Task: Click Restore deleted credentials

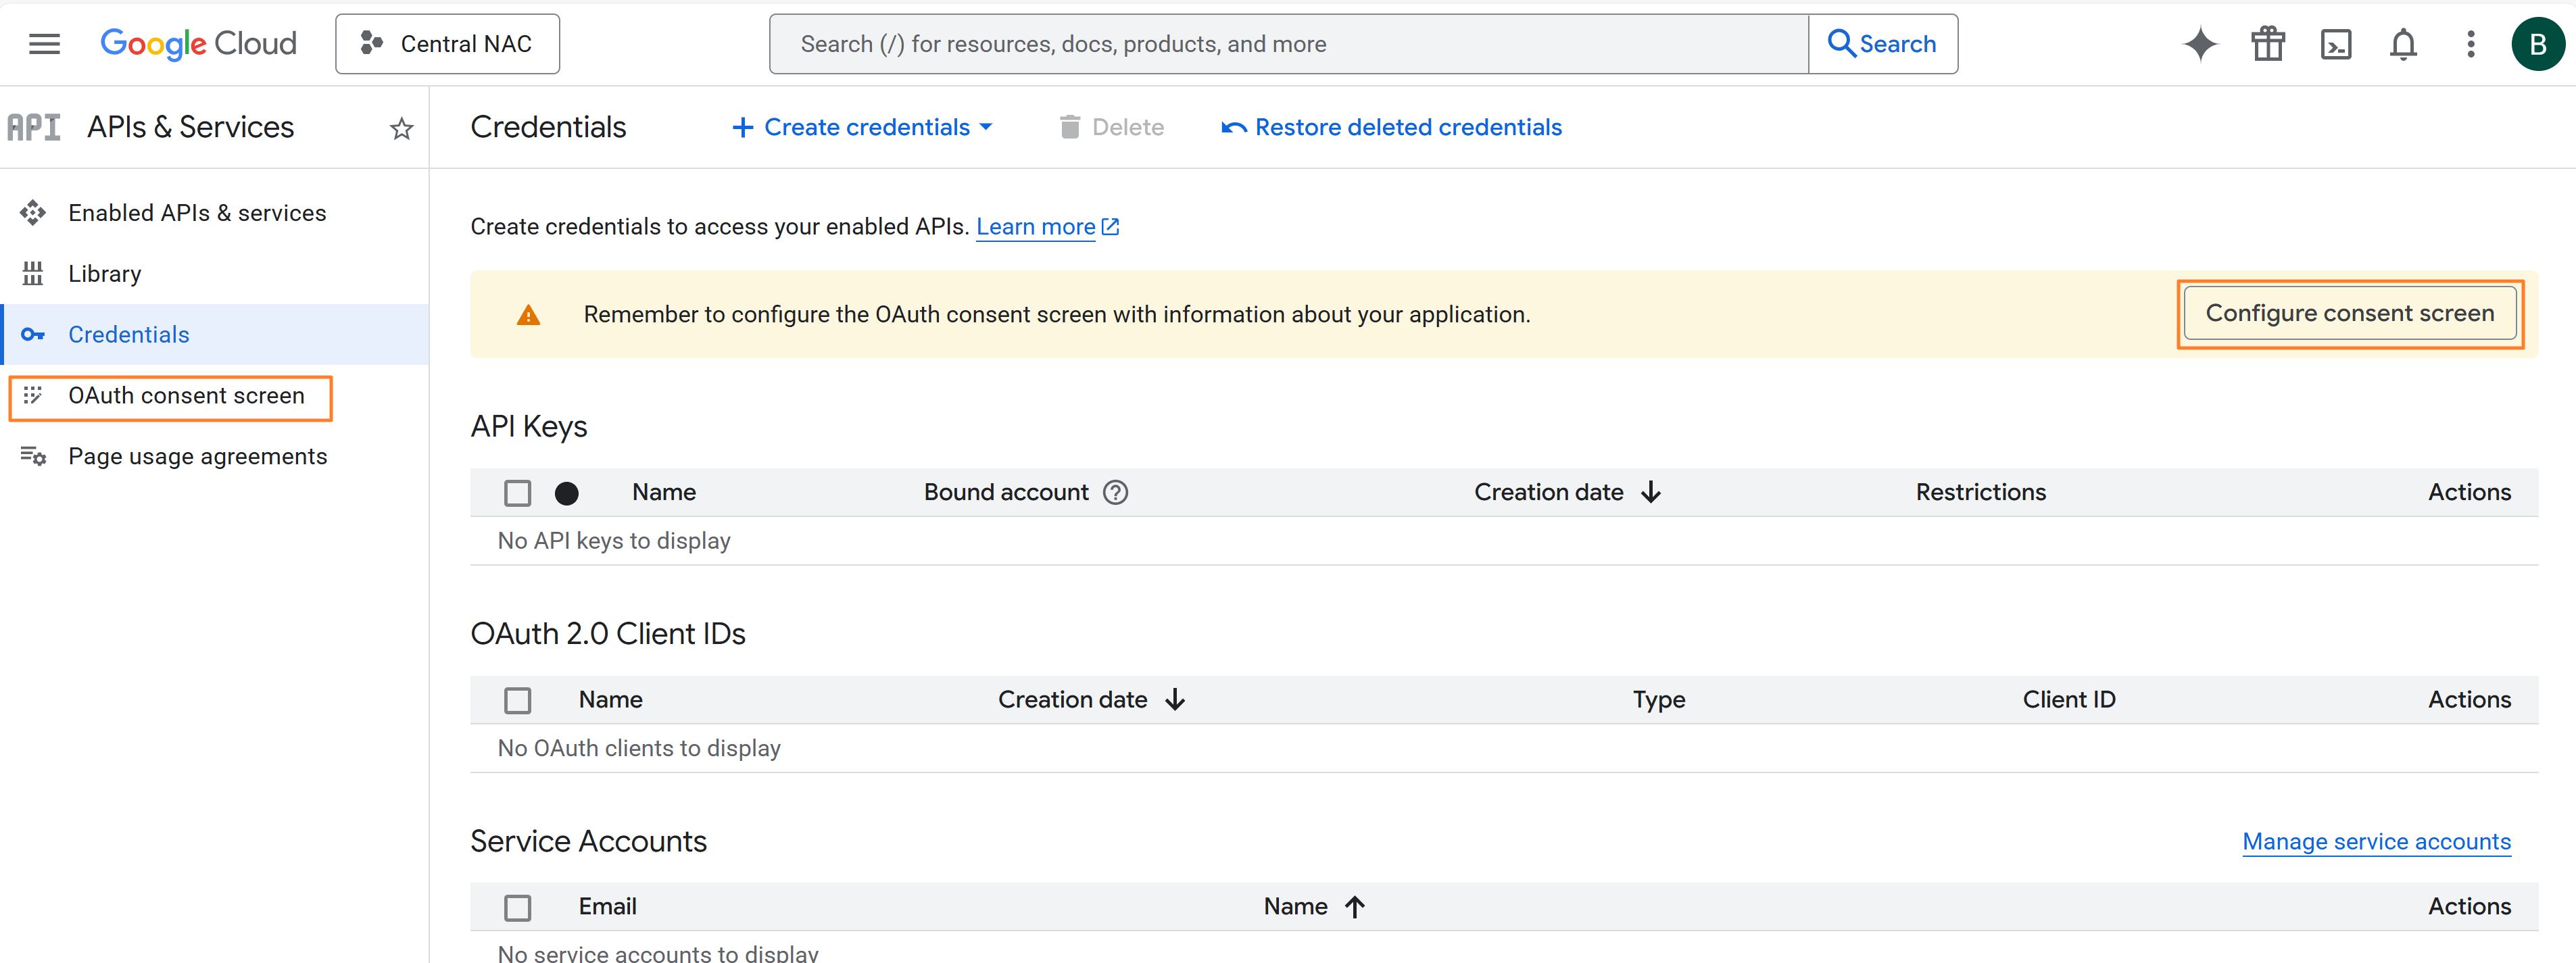Action: tap(1391, 127)
